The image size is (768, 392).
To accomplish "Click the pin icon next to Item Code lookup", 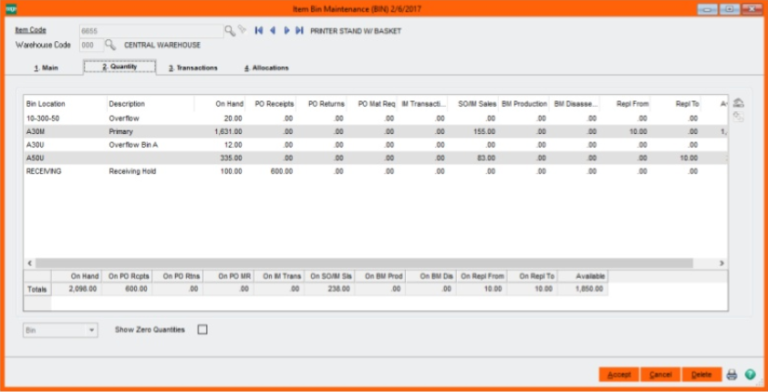I will point(242,30).
